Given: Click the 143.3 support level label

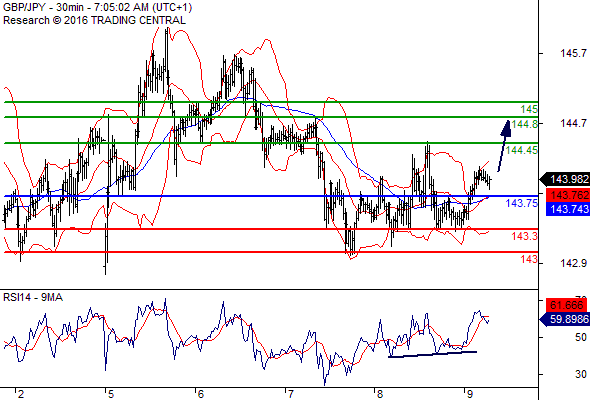Looking at the screenshot, I should pyautogui.click(x=525, y=236).
